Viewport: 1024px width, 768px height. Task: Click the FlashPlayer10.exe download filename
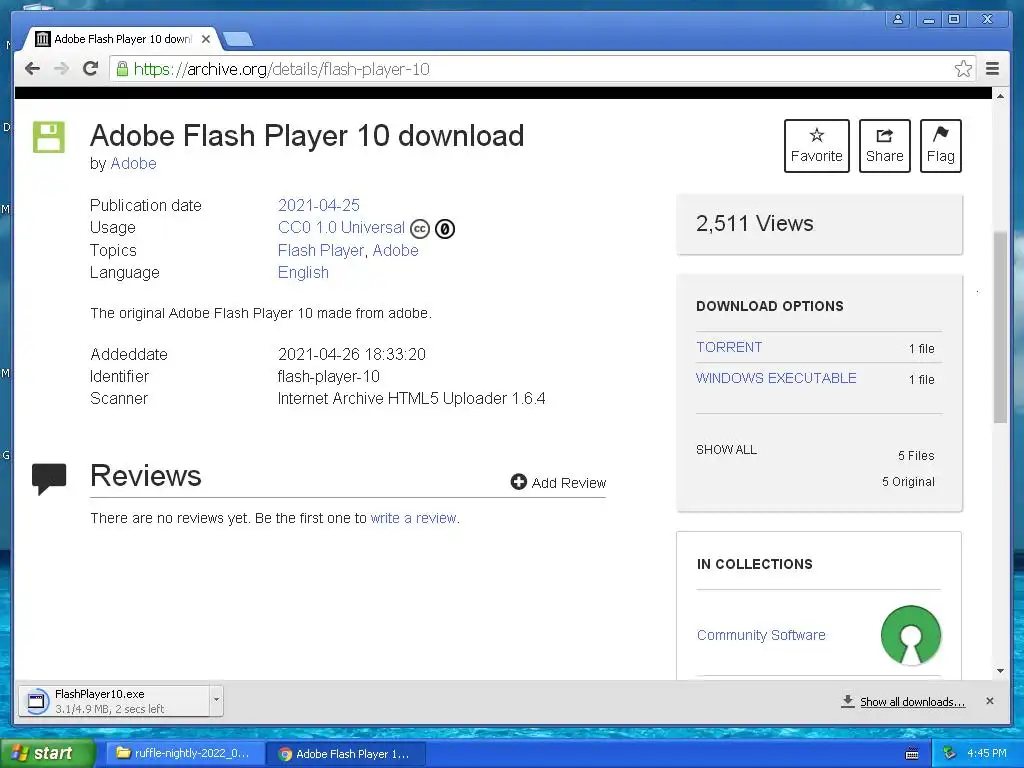(x=99, y=694)
